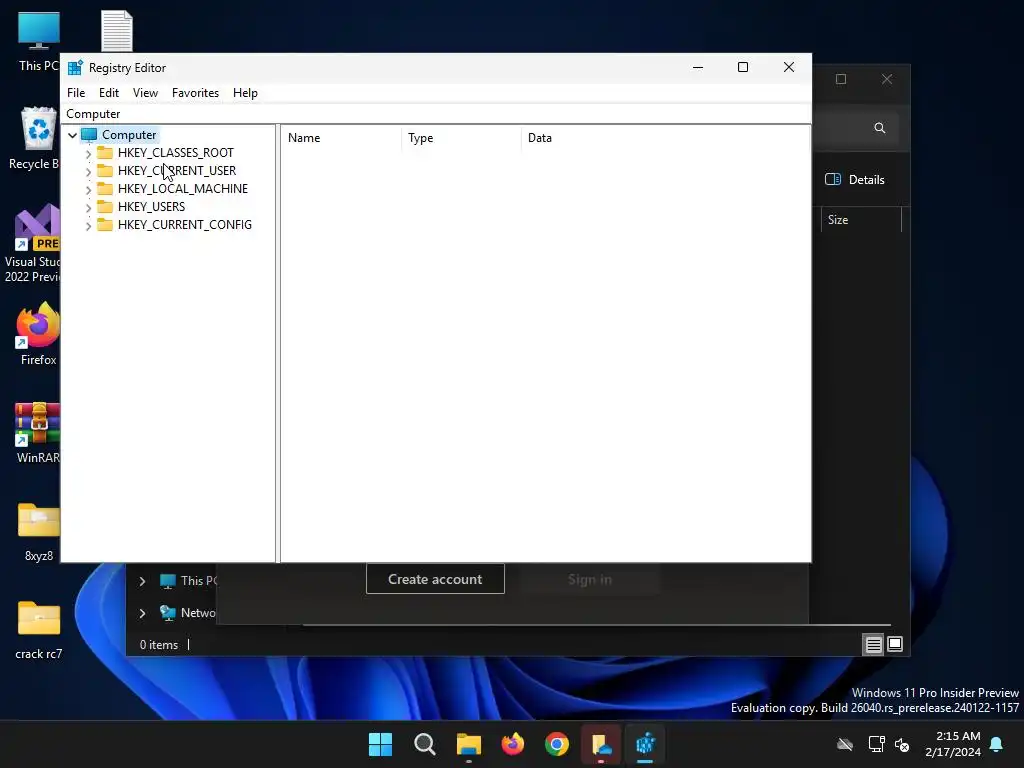Open the clock showing 2:15 AM
The image size is (1024, 768).
(x=953, y=744)
